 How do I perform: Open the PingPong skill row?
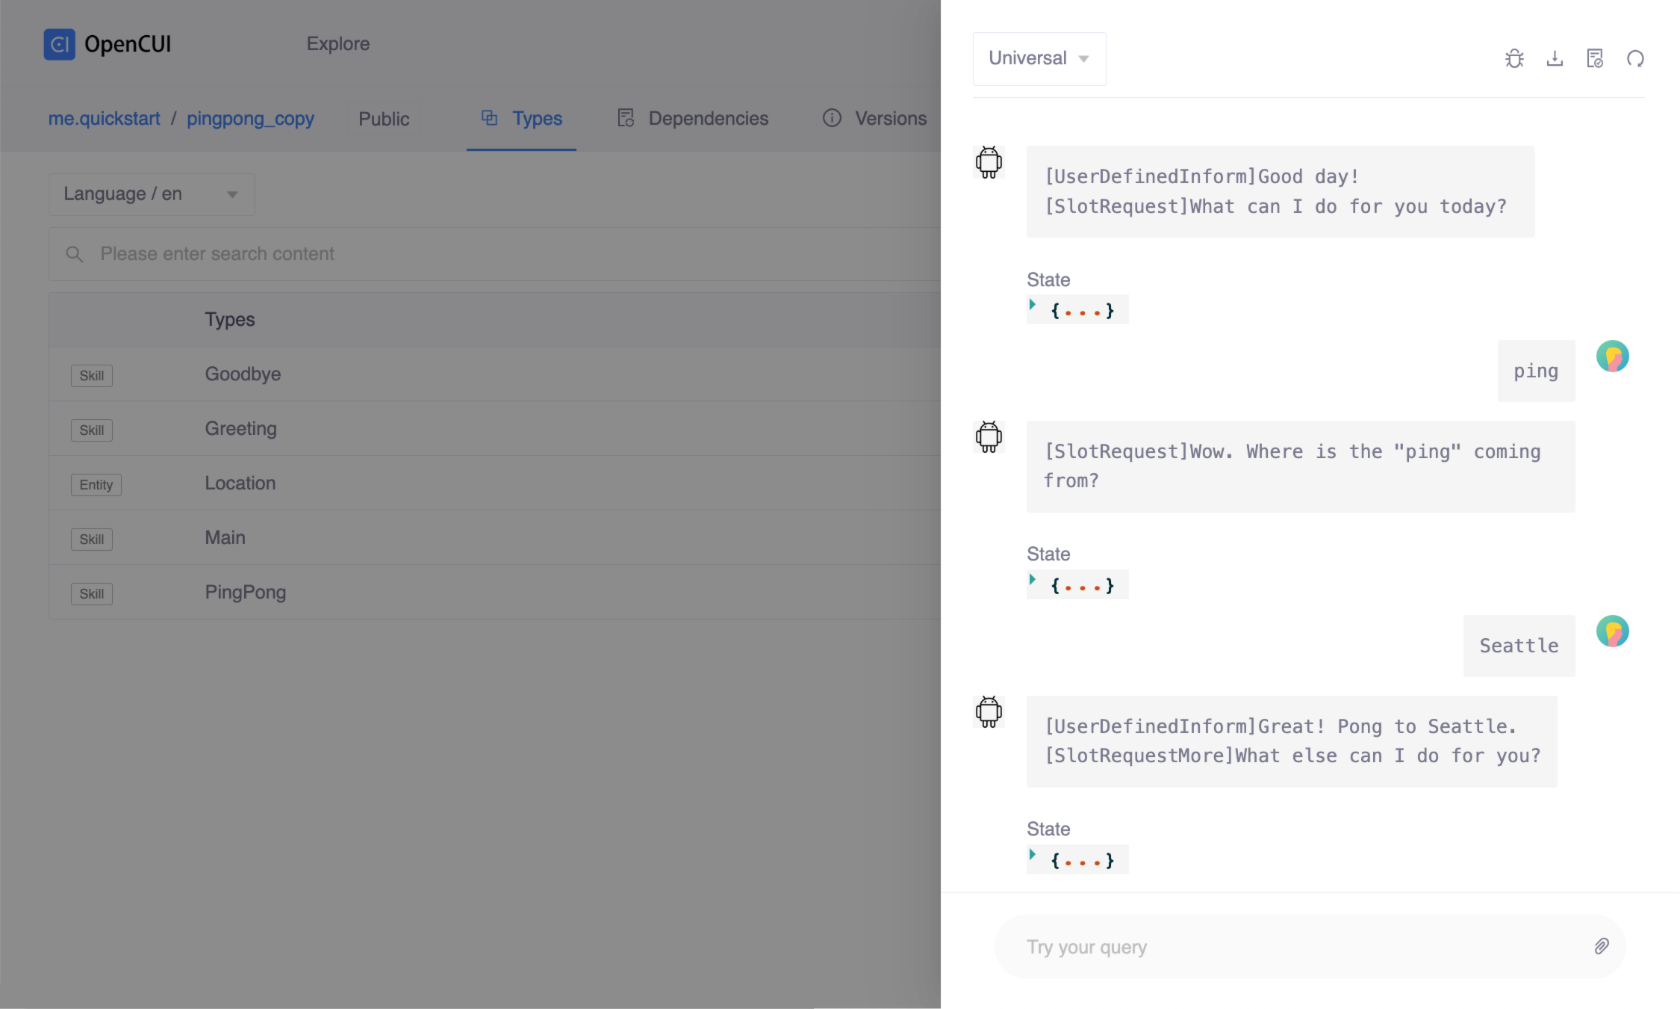point(245,592)
